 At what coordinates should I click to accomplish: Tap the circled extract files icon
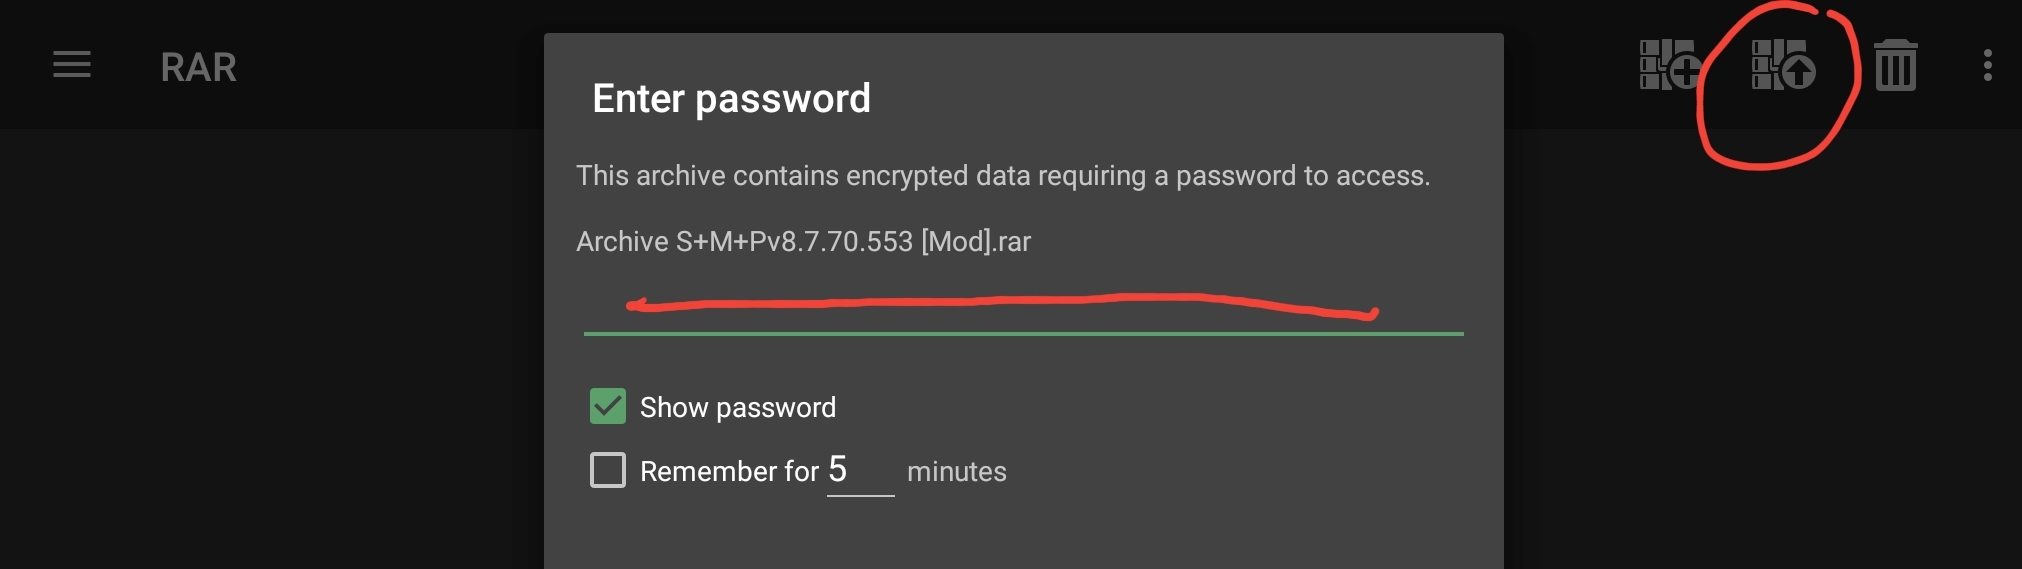tap(1783, 66)
